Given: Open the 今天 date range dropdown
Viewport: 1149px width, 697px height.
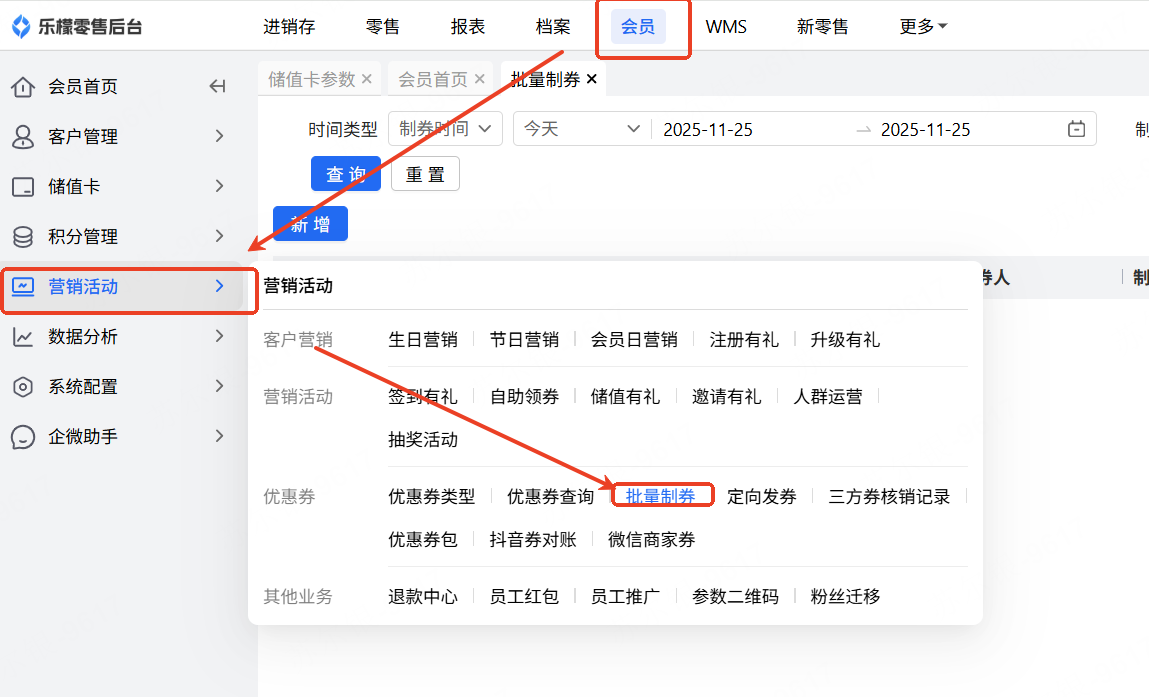Looking at the screenshot, I should [x=582, y=129].
